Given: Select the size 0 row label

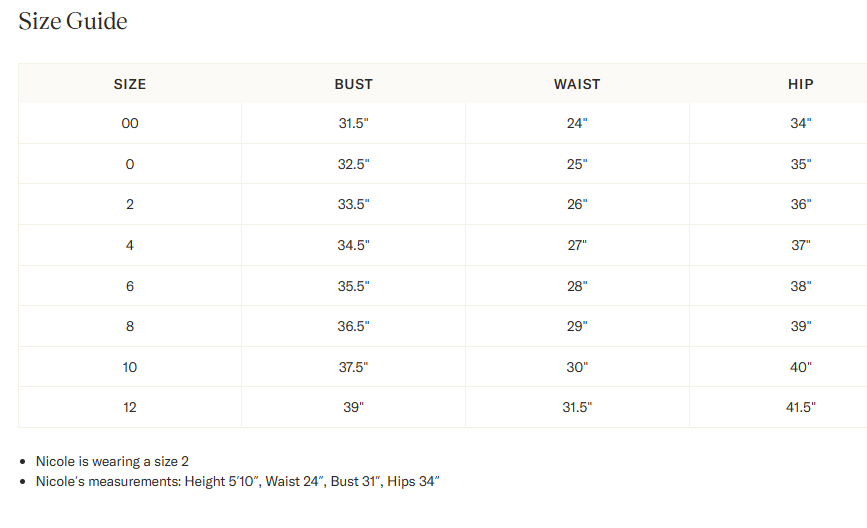Looking at the screenshot, I should [x=130, y=164].
